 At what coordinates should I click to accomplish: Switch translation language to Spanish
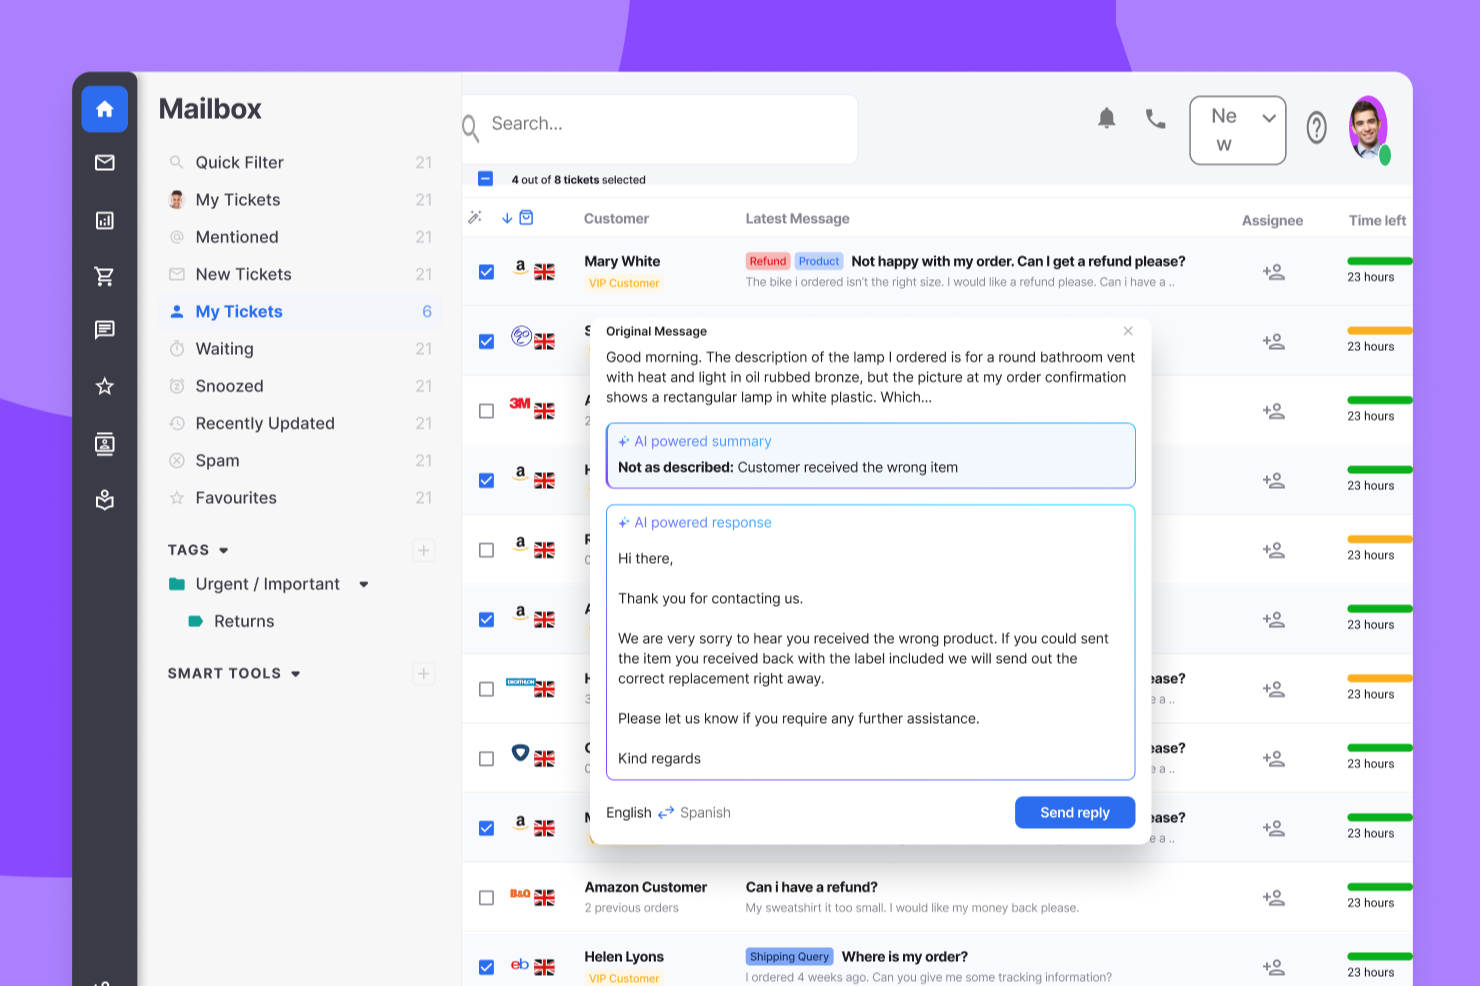[706, 812]
